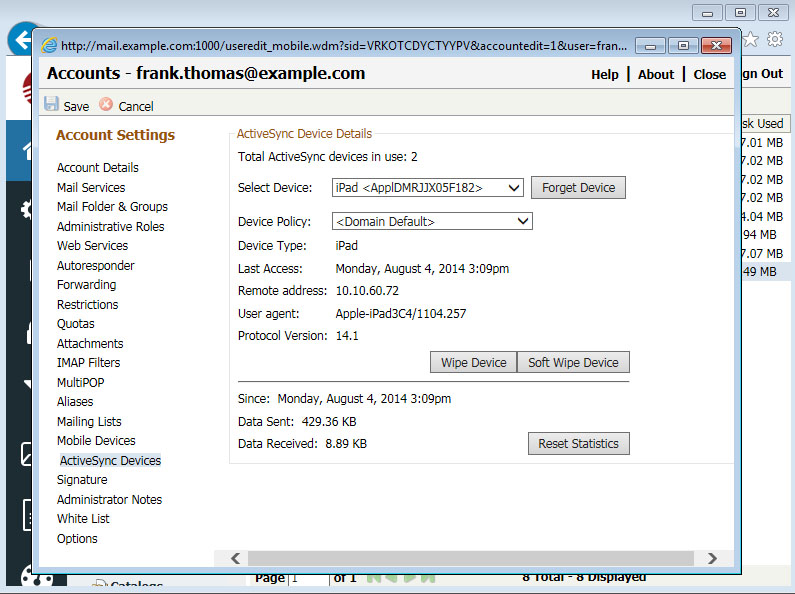Click the Save disk icon
The width and height of the screenshot is (795, 594).
(x=51, y=105)
